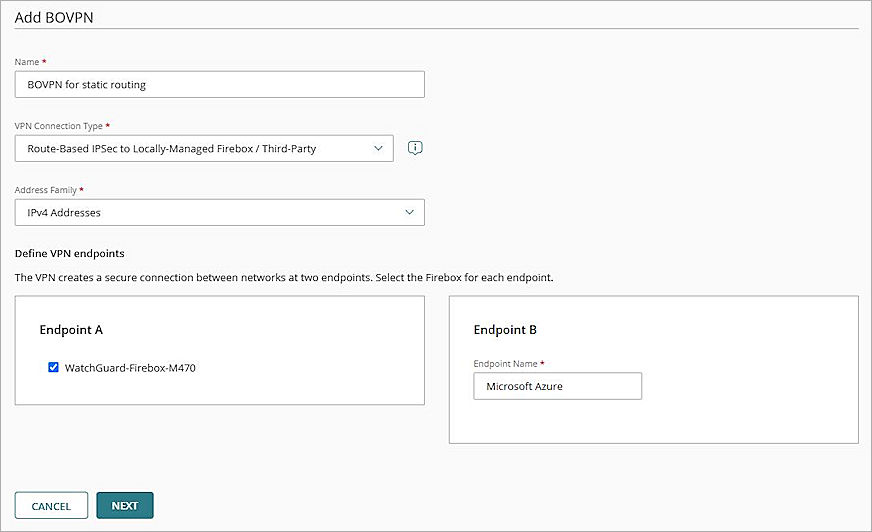
Task: Open the Address Family dropdown showing IPv4 Addresses
Action: [219, 212]
